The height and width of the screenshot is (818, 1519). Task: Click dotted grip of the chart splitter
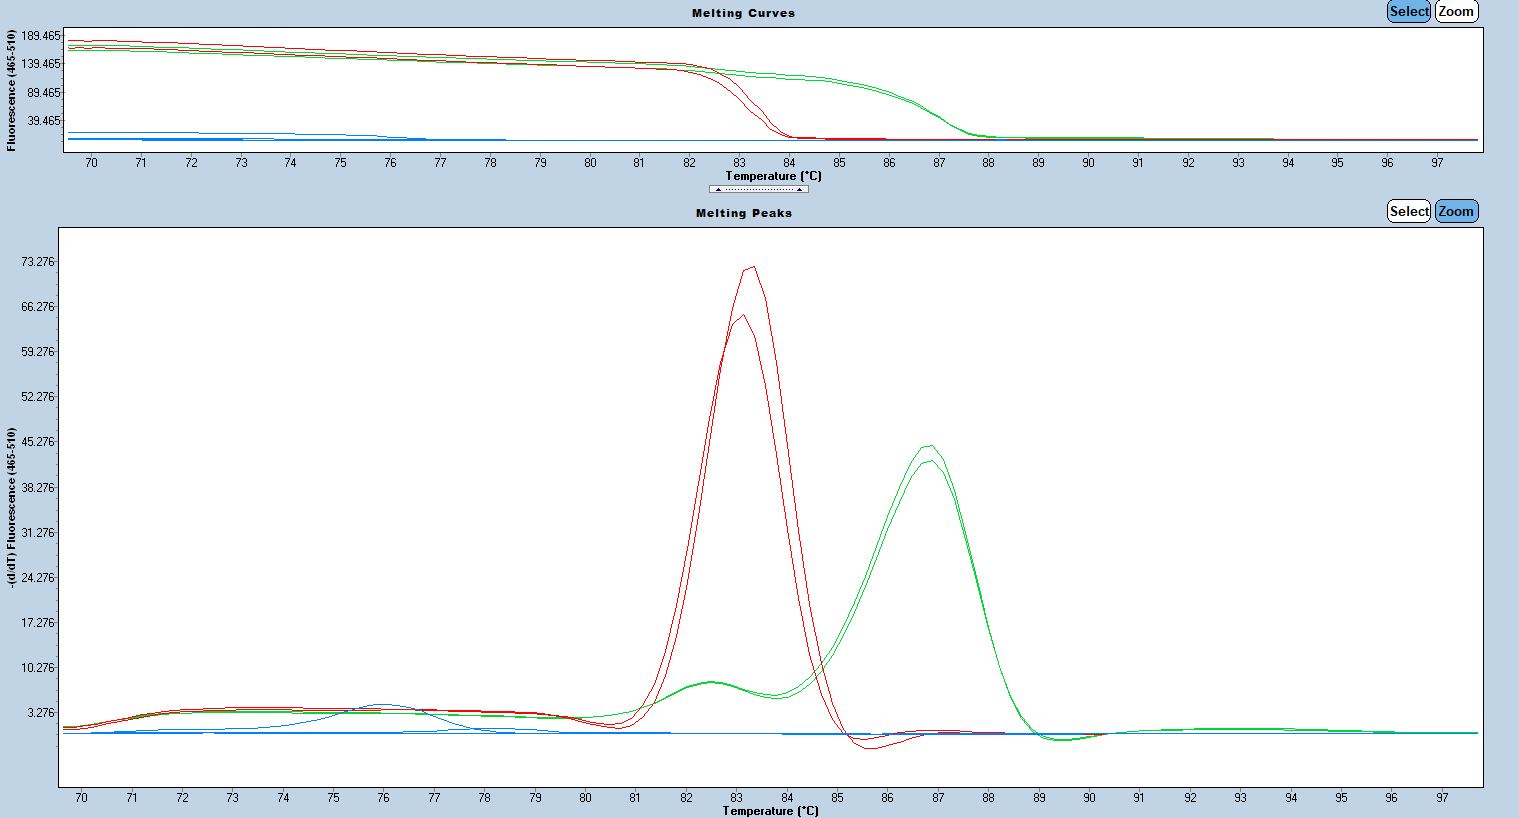pos(758,189)
